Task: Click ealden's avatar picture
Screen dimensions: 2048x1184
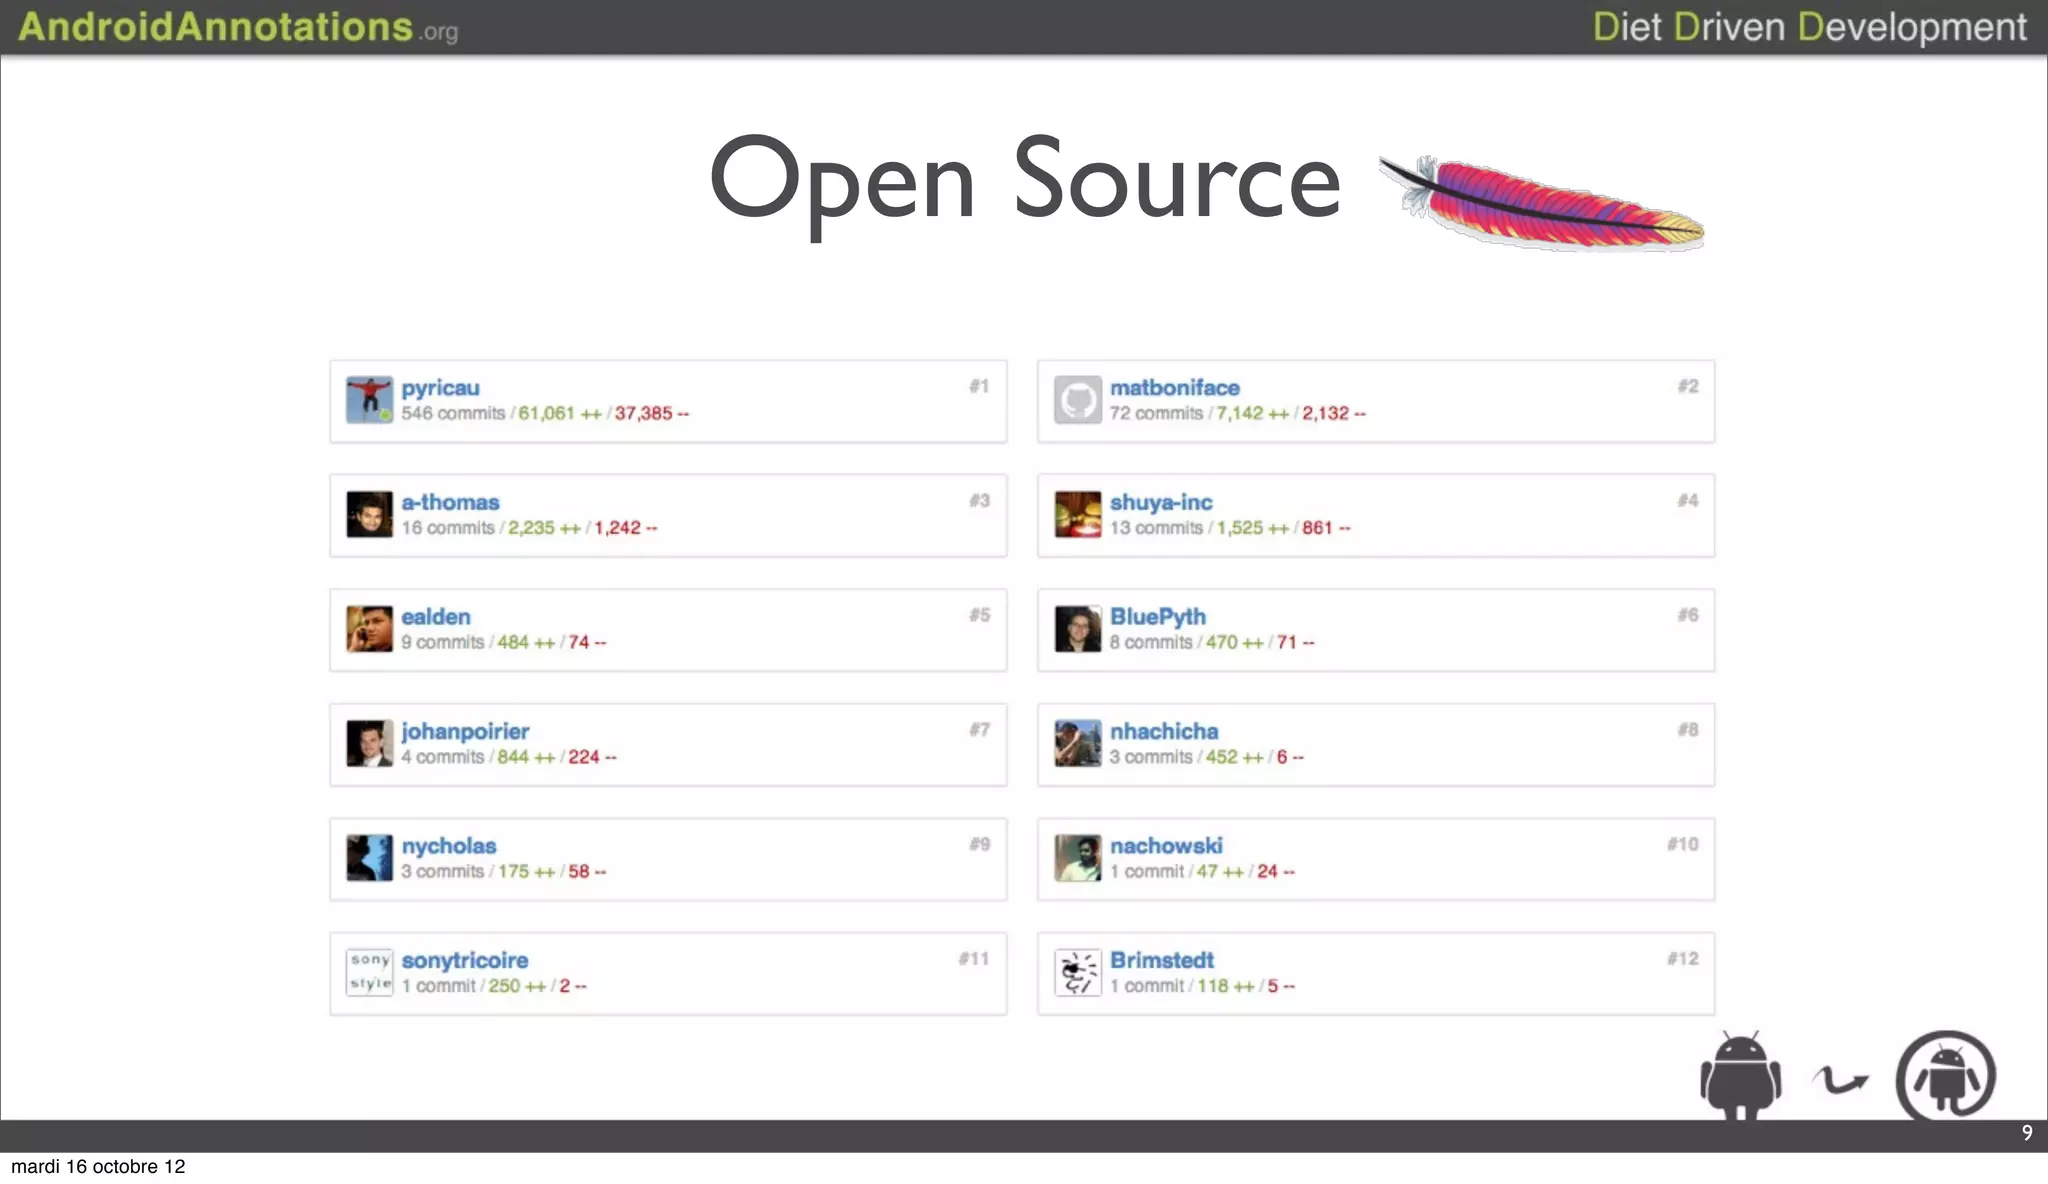Action: pos(369,629)
